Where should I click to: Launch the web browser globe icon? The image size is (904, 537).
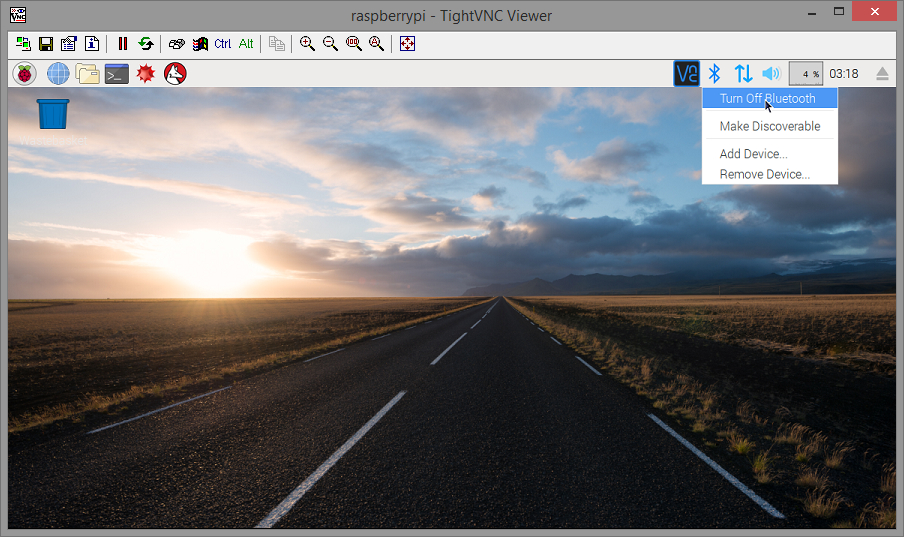tap(58, 74)
